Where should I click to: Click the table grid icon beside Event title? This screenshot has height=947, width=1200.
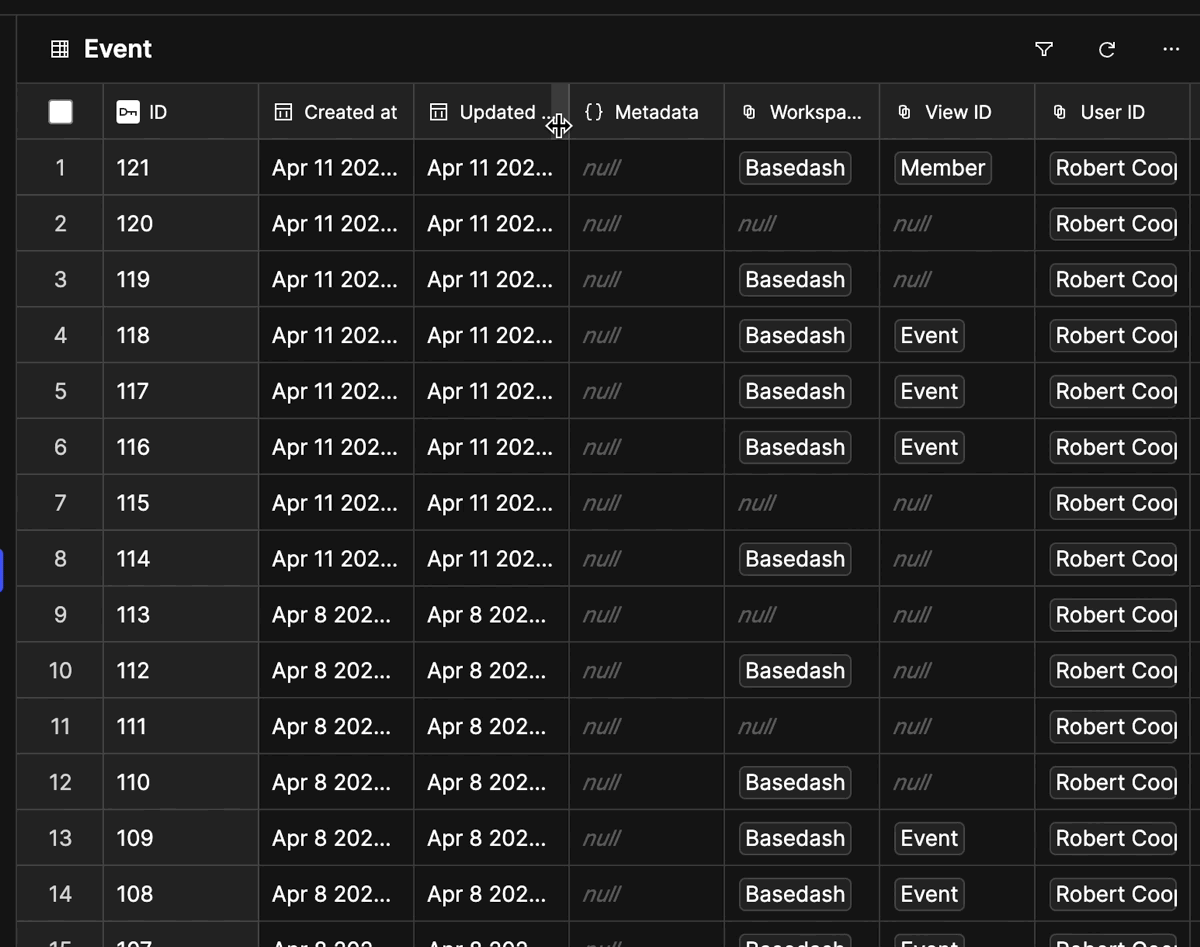click(60, 49)
